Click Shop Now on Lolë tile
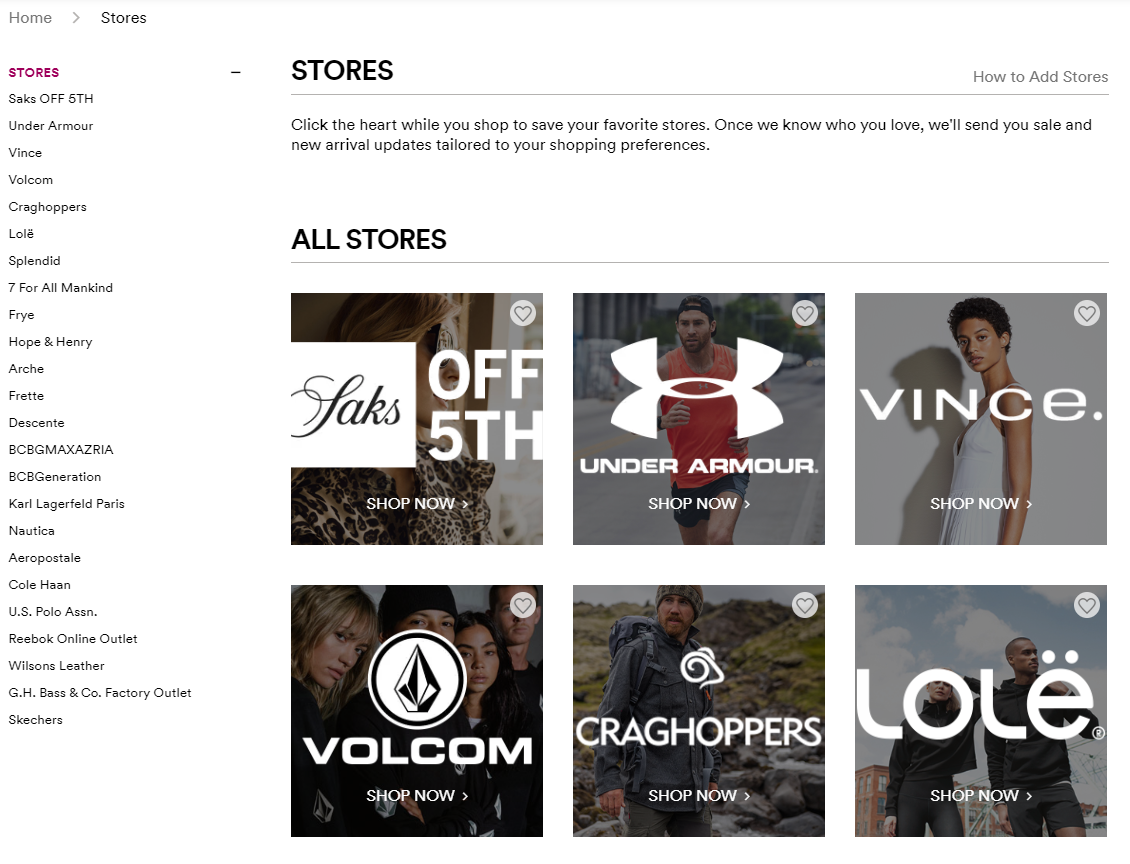The height and width of the screenshot is (864, 1130). (x=981, y=796)
